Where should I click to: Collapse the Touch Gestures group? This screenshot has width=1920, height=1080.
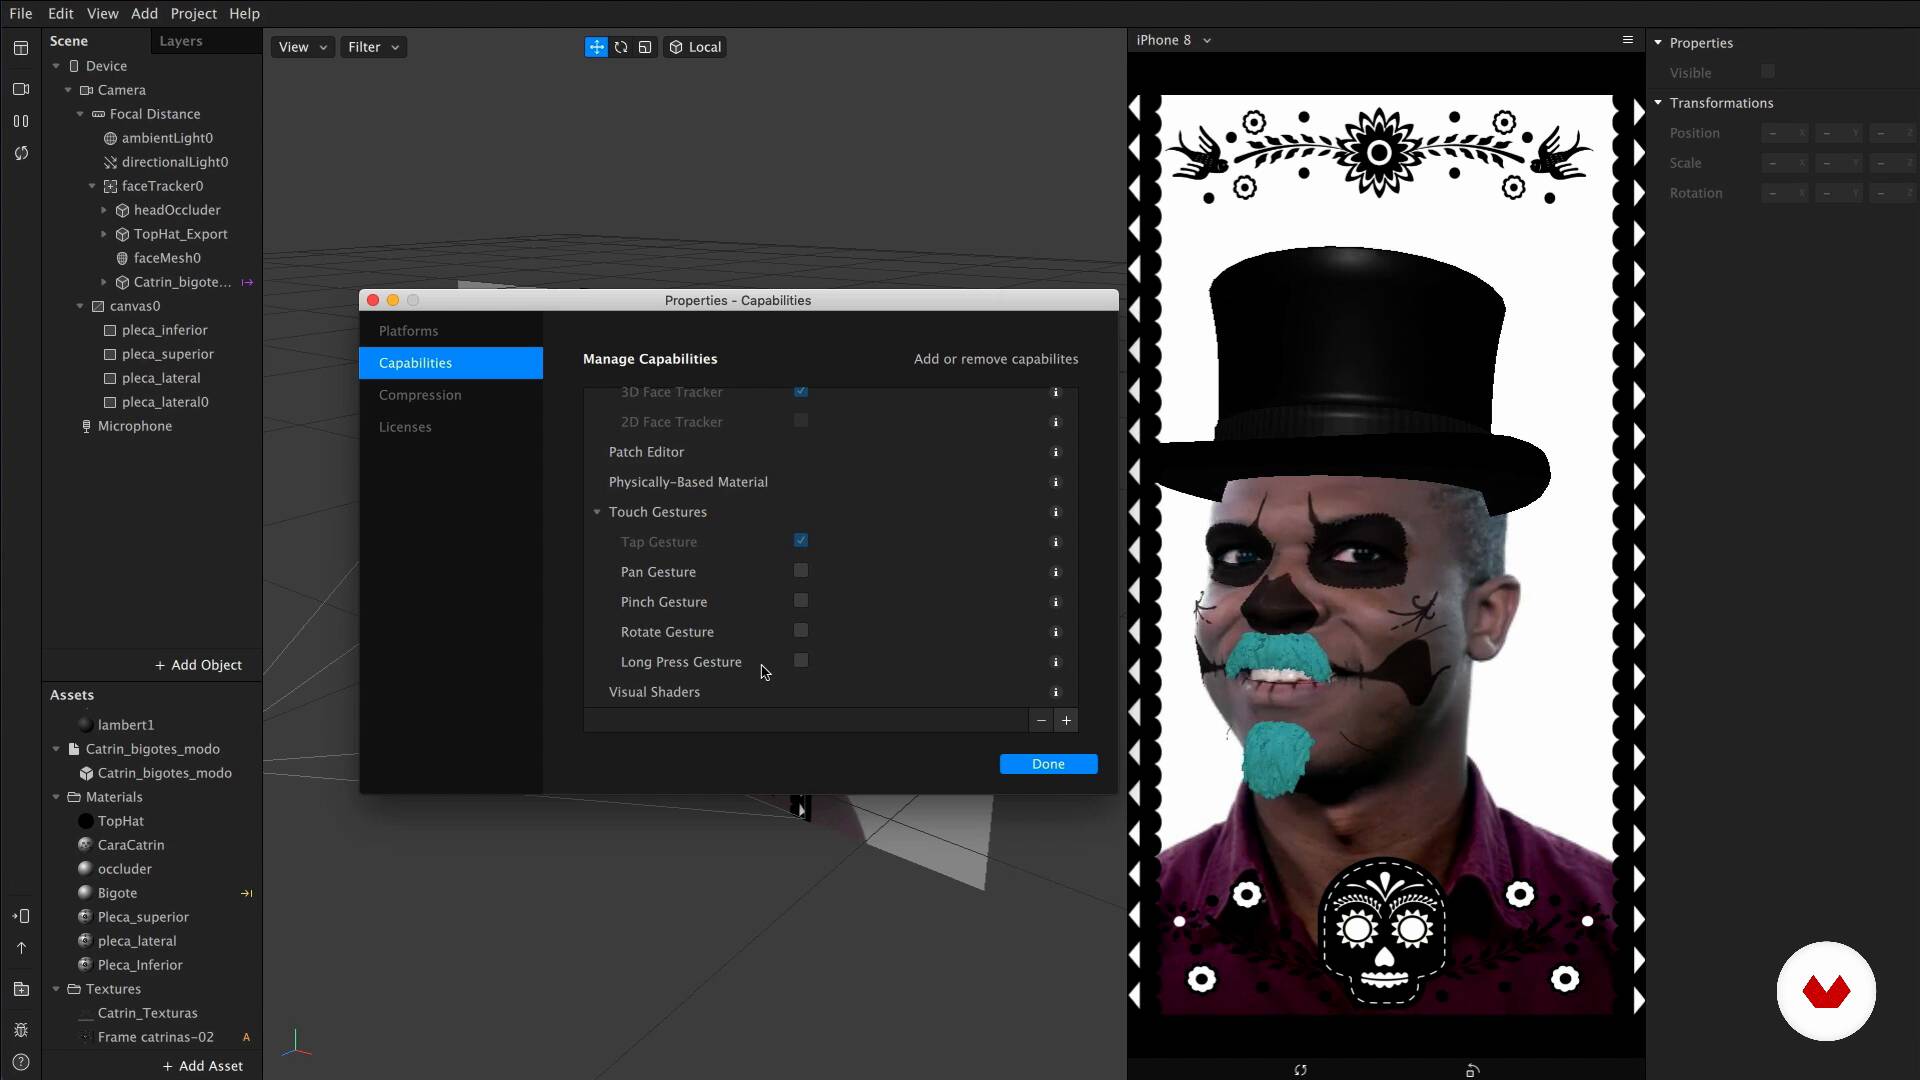coord(597,512)
